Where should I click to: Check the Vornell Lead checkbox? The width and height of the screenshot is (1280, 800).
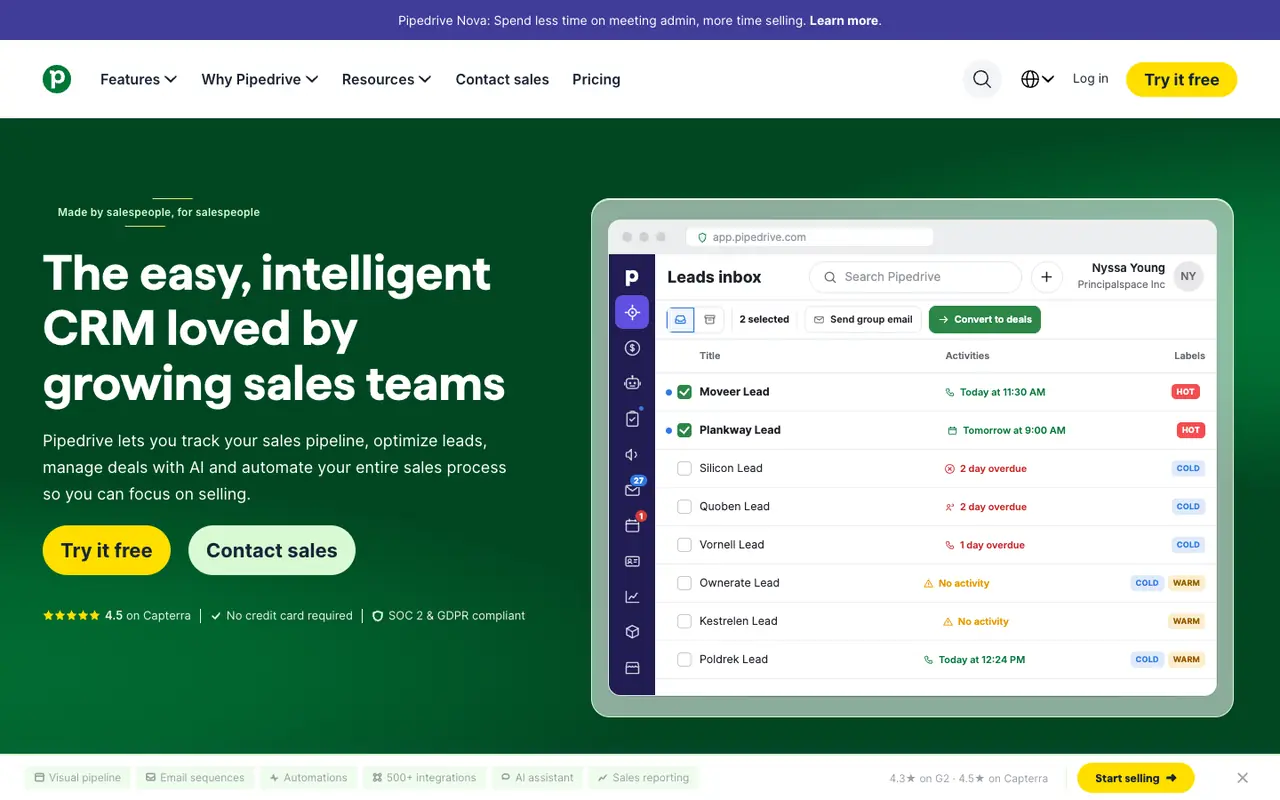pos(685,545)
